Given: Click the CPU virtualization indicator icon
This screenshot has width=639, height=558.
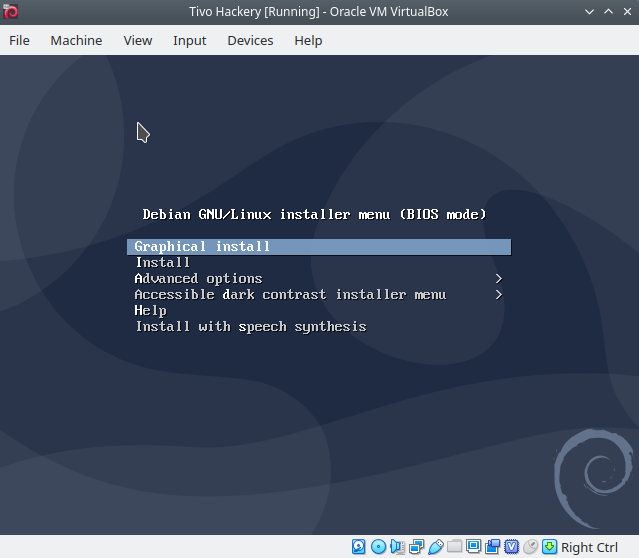Looking at the screenshot, I should pyautogui.click(x=511, y=547).
